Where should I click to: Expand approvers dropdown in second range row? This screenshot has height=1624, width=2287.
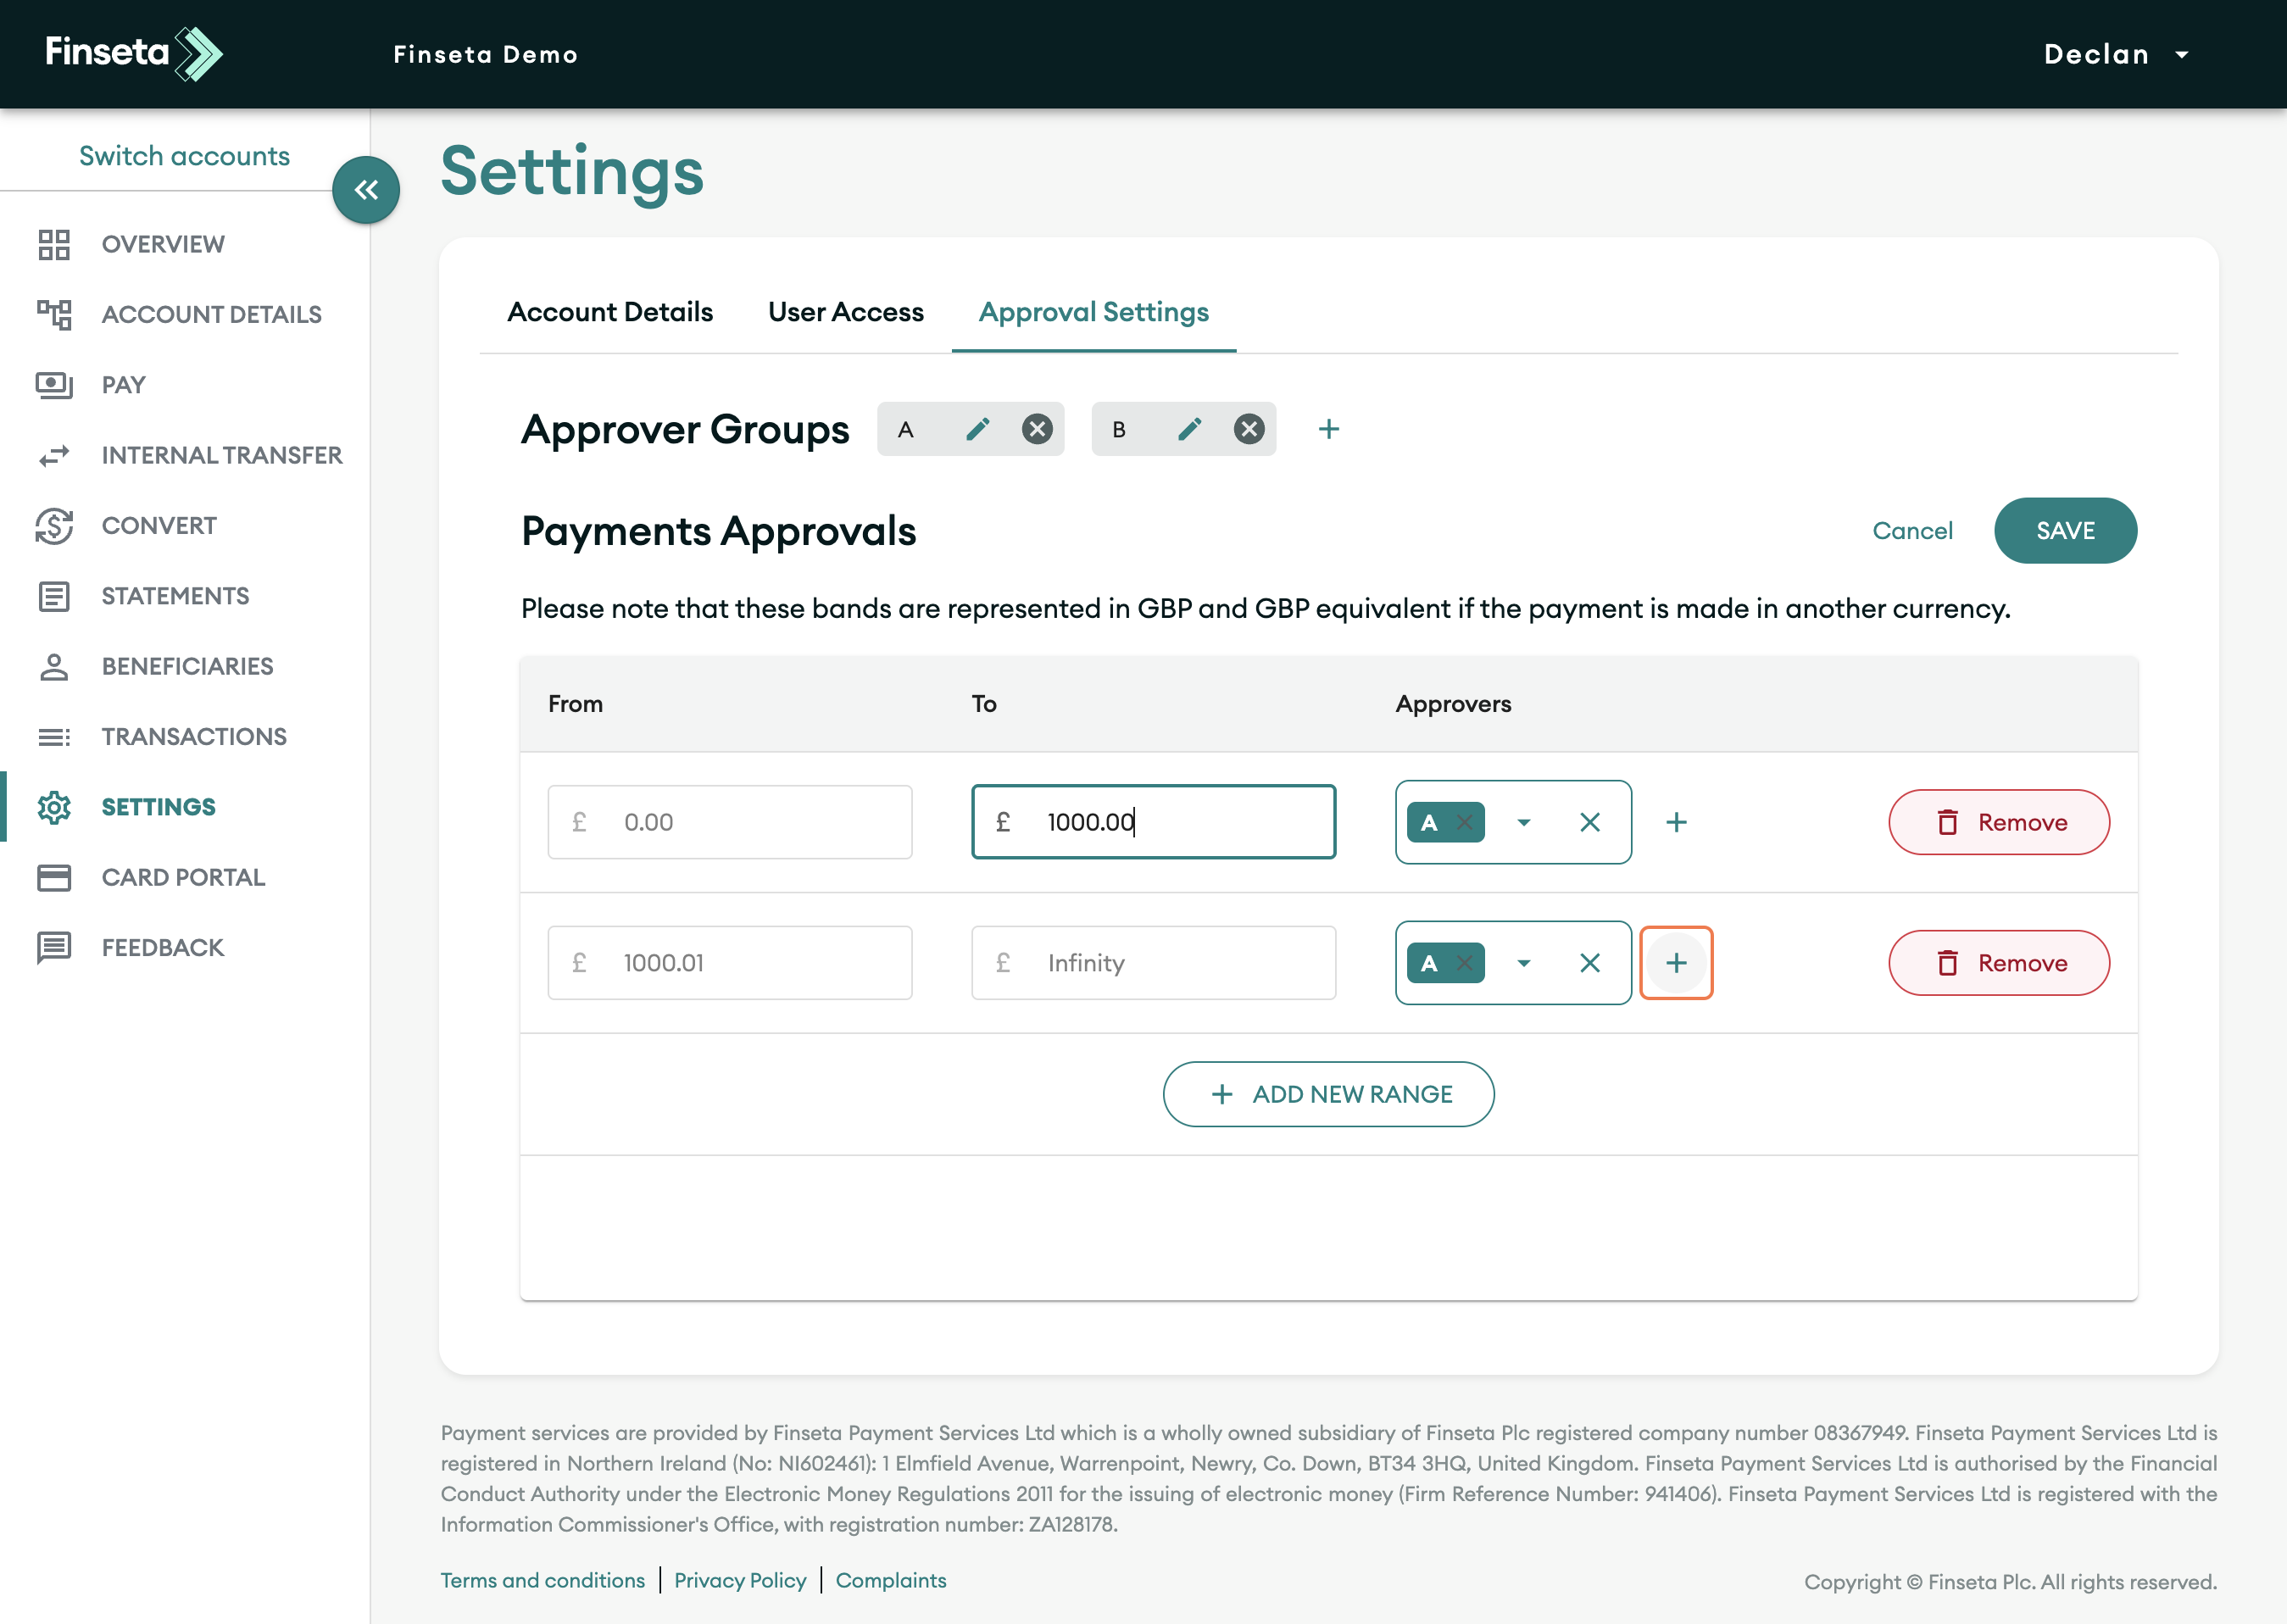[x=1523, y=962]
